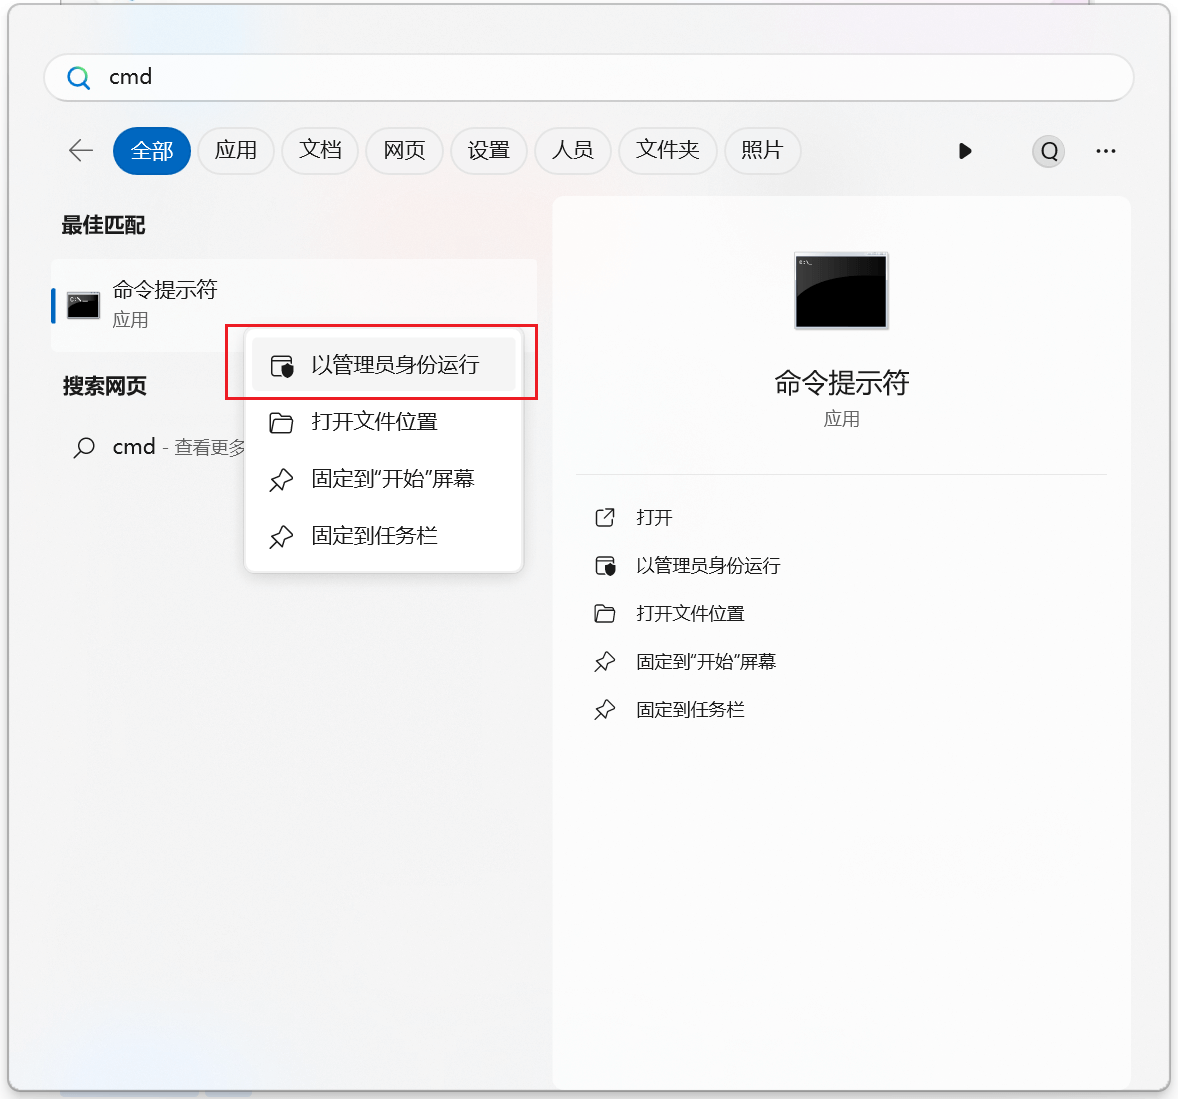Click the back arrow above search results
1178x1099 pixels.
[x=80, y=151]
